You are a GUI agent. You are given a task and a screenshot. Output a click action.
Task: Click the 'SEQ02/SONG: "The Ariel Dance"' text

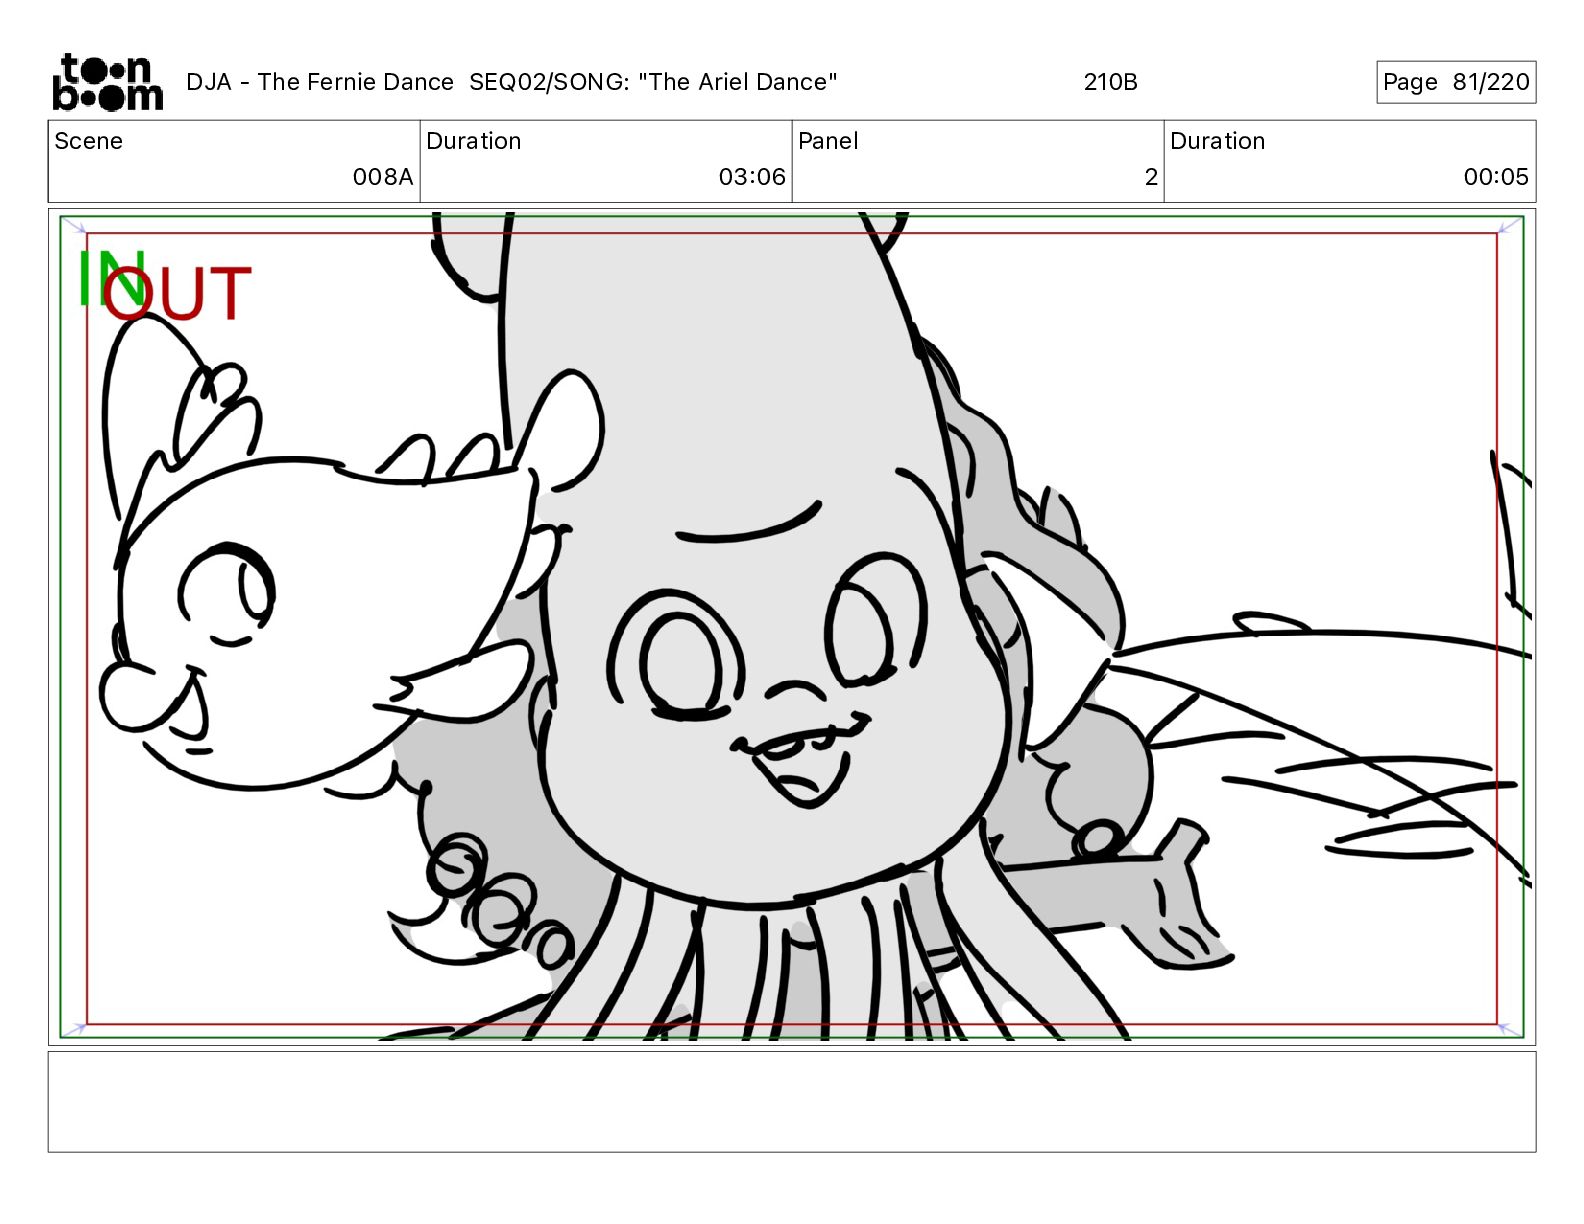[x=653, y=82]
